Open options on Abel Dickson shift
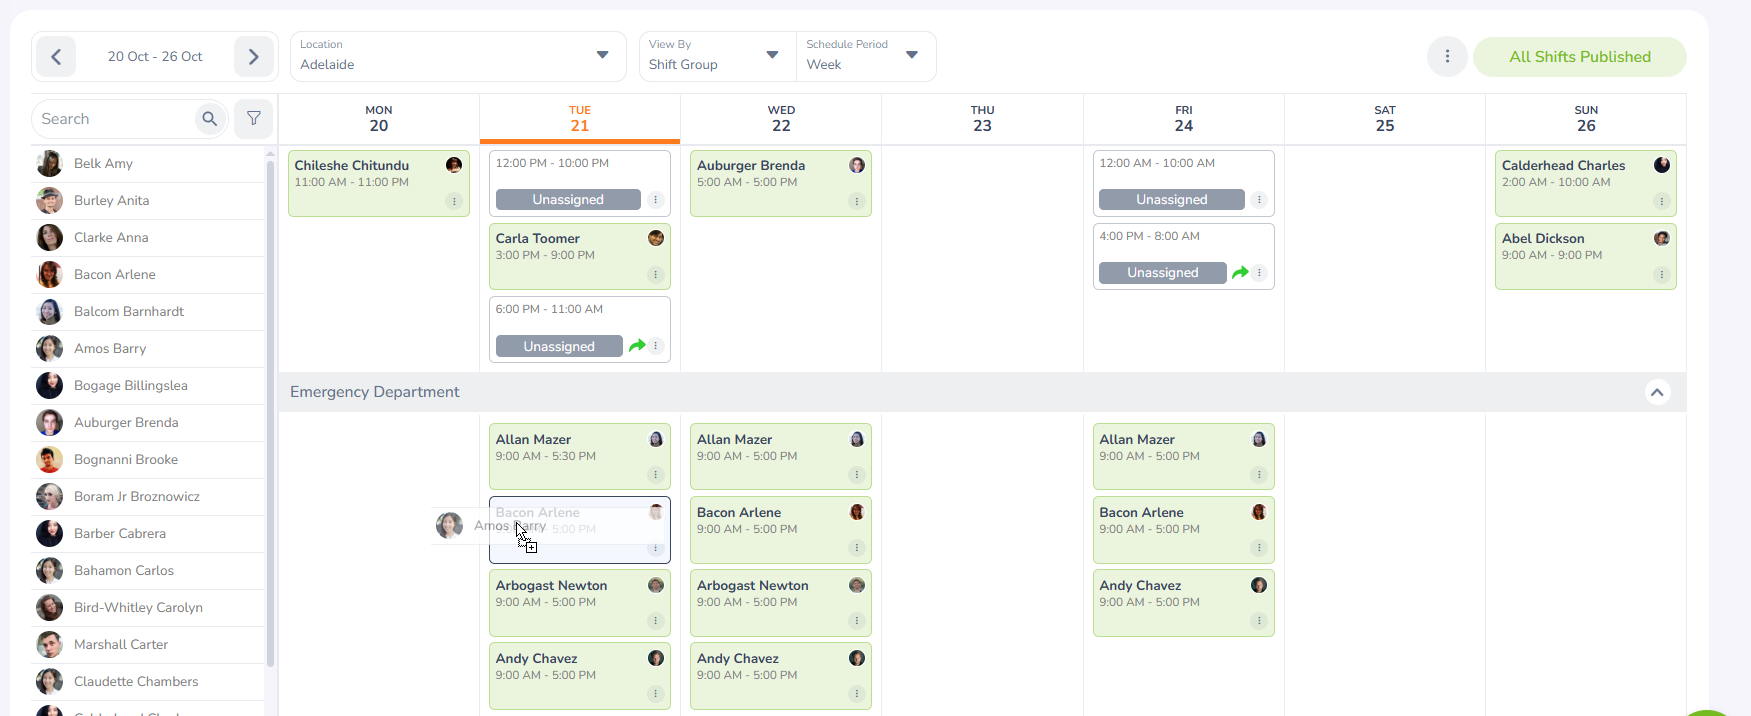This screenshot has height=716, width=1751. point(1661,275)
